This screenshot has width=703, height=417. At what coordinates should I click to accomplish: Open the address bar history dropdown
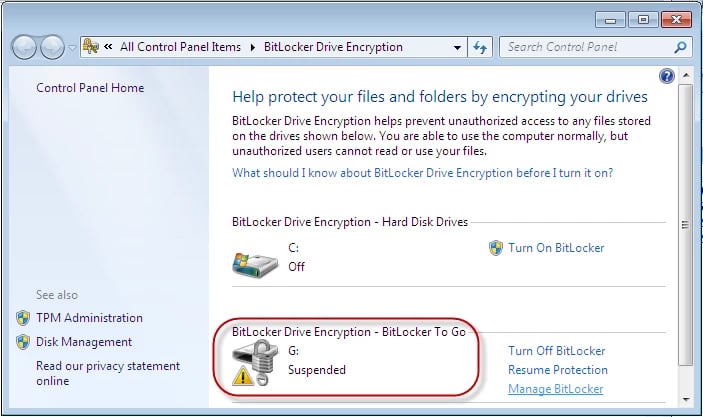457,47
